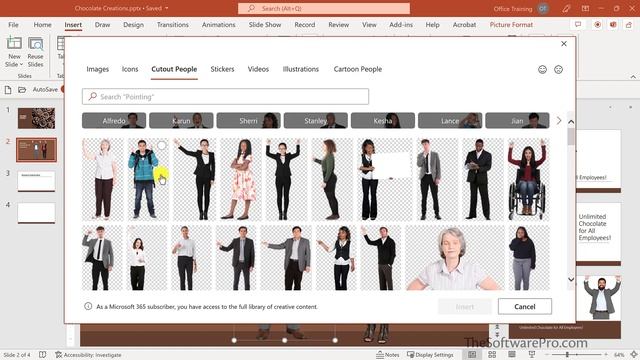The height and width of the screenshot is (360, 640).
Task: Select slide 3 thumbnail
Action: 36,181
